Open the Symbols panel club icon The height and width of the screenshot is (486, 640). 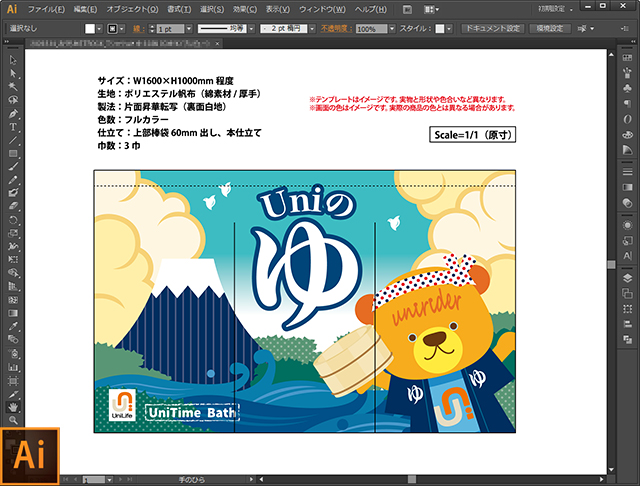[x=627, y=88]
